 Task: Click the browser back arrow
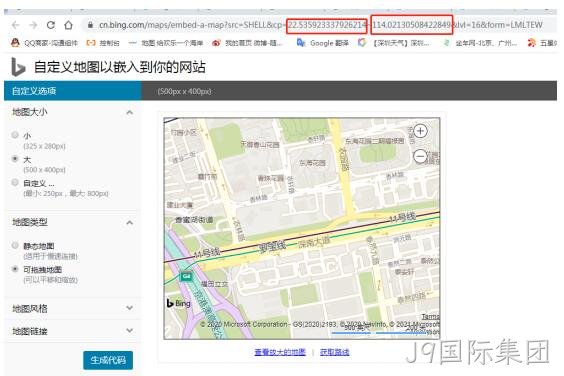15,25
